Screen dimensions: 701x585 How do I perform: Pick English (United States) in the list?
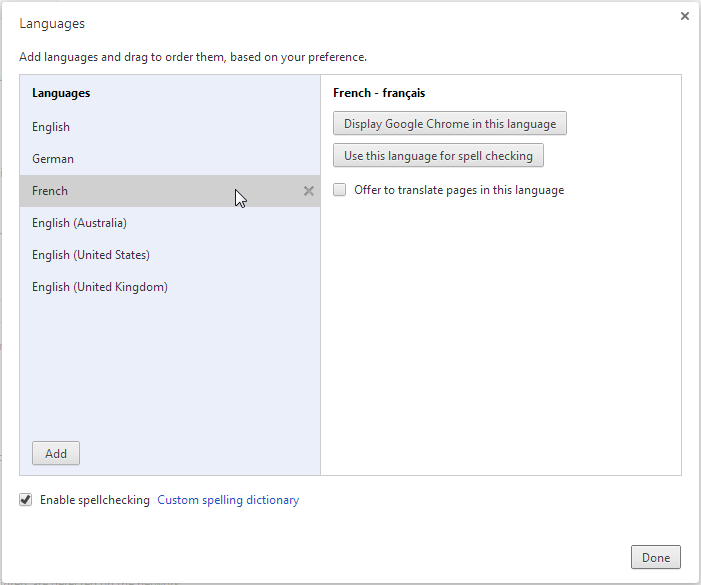coord(91,255)
